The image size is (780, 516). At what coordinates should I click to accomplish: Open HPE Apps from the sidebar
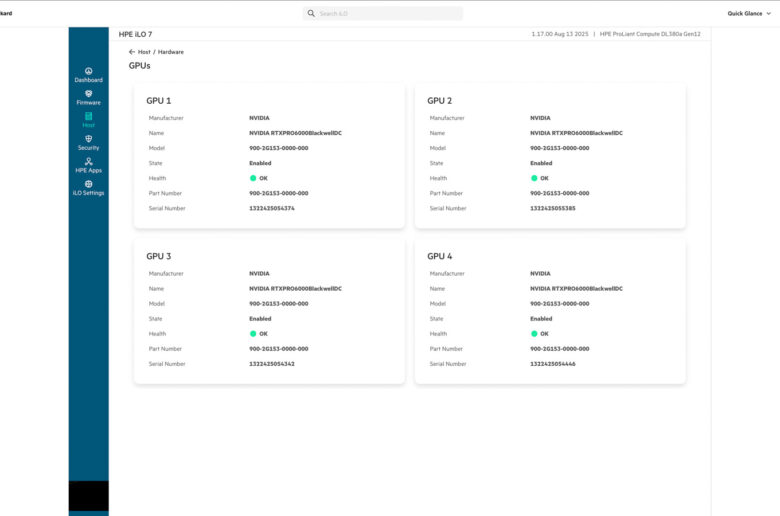click(88, 162)
